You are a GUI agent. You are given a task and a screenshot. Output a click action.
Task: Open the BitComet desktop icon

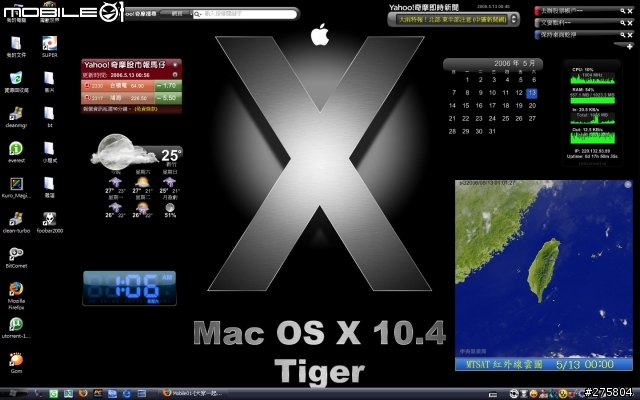tap(16, 258)
